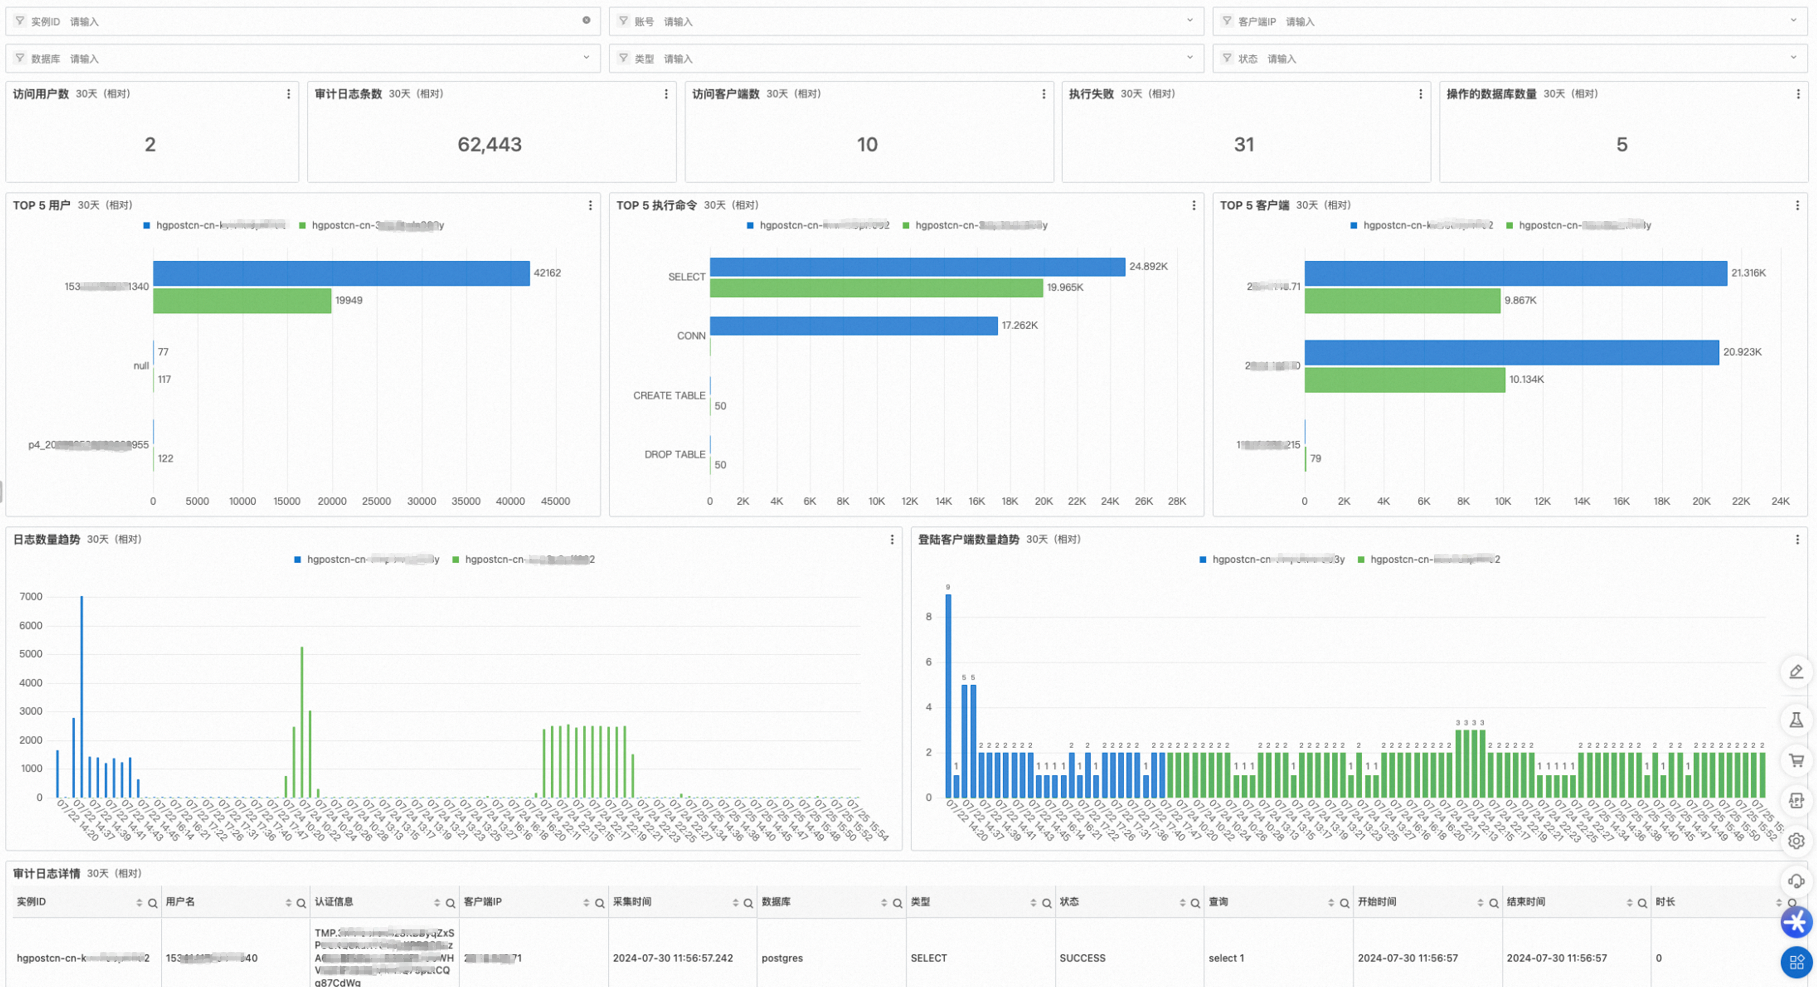The height and width of the screenshot is (987, 1817).
Task: Click the 执行失败 value 31
Action: pos(1244,145)
